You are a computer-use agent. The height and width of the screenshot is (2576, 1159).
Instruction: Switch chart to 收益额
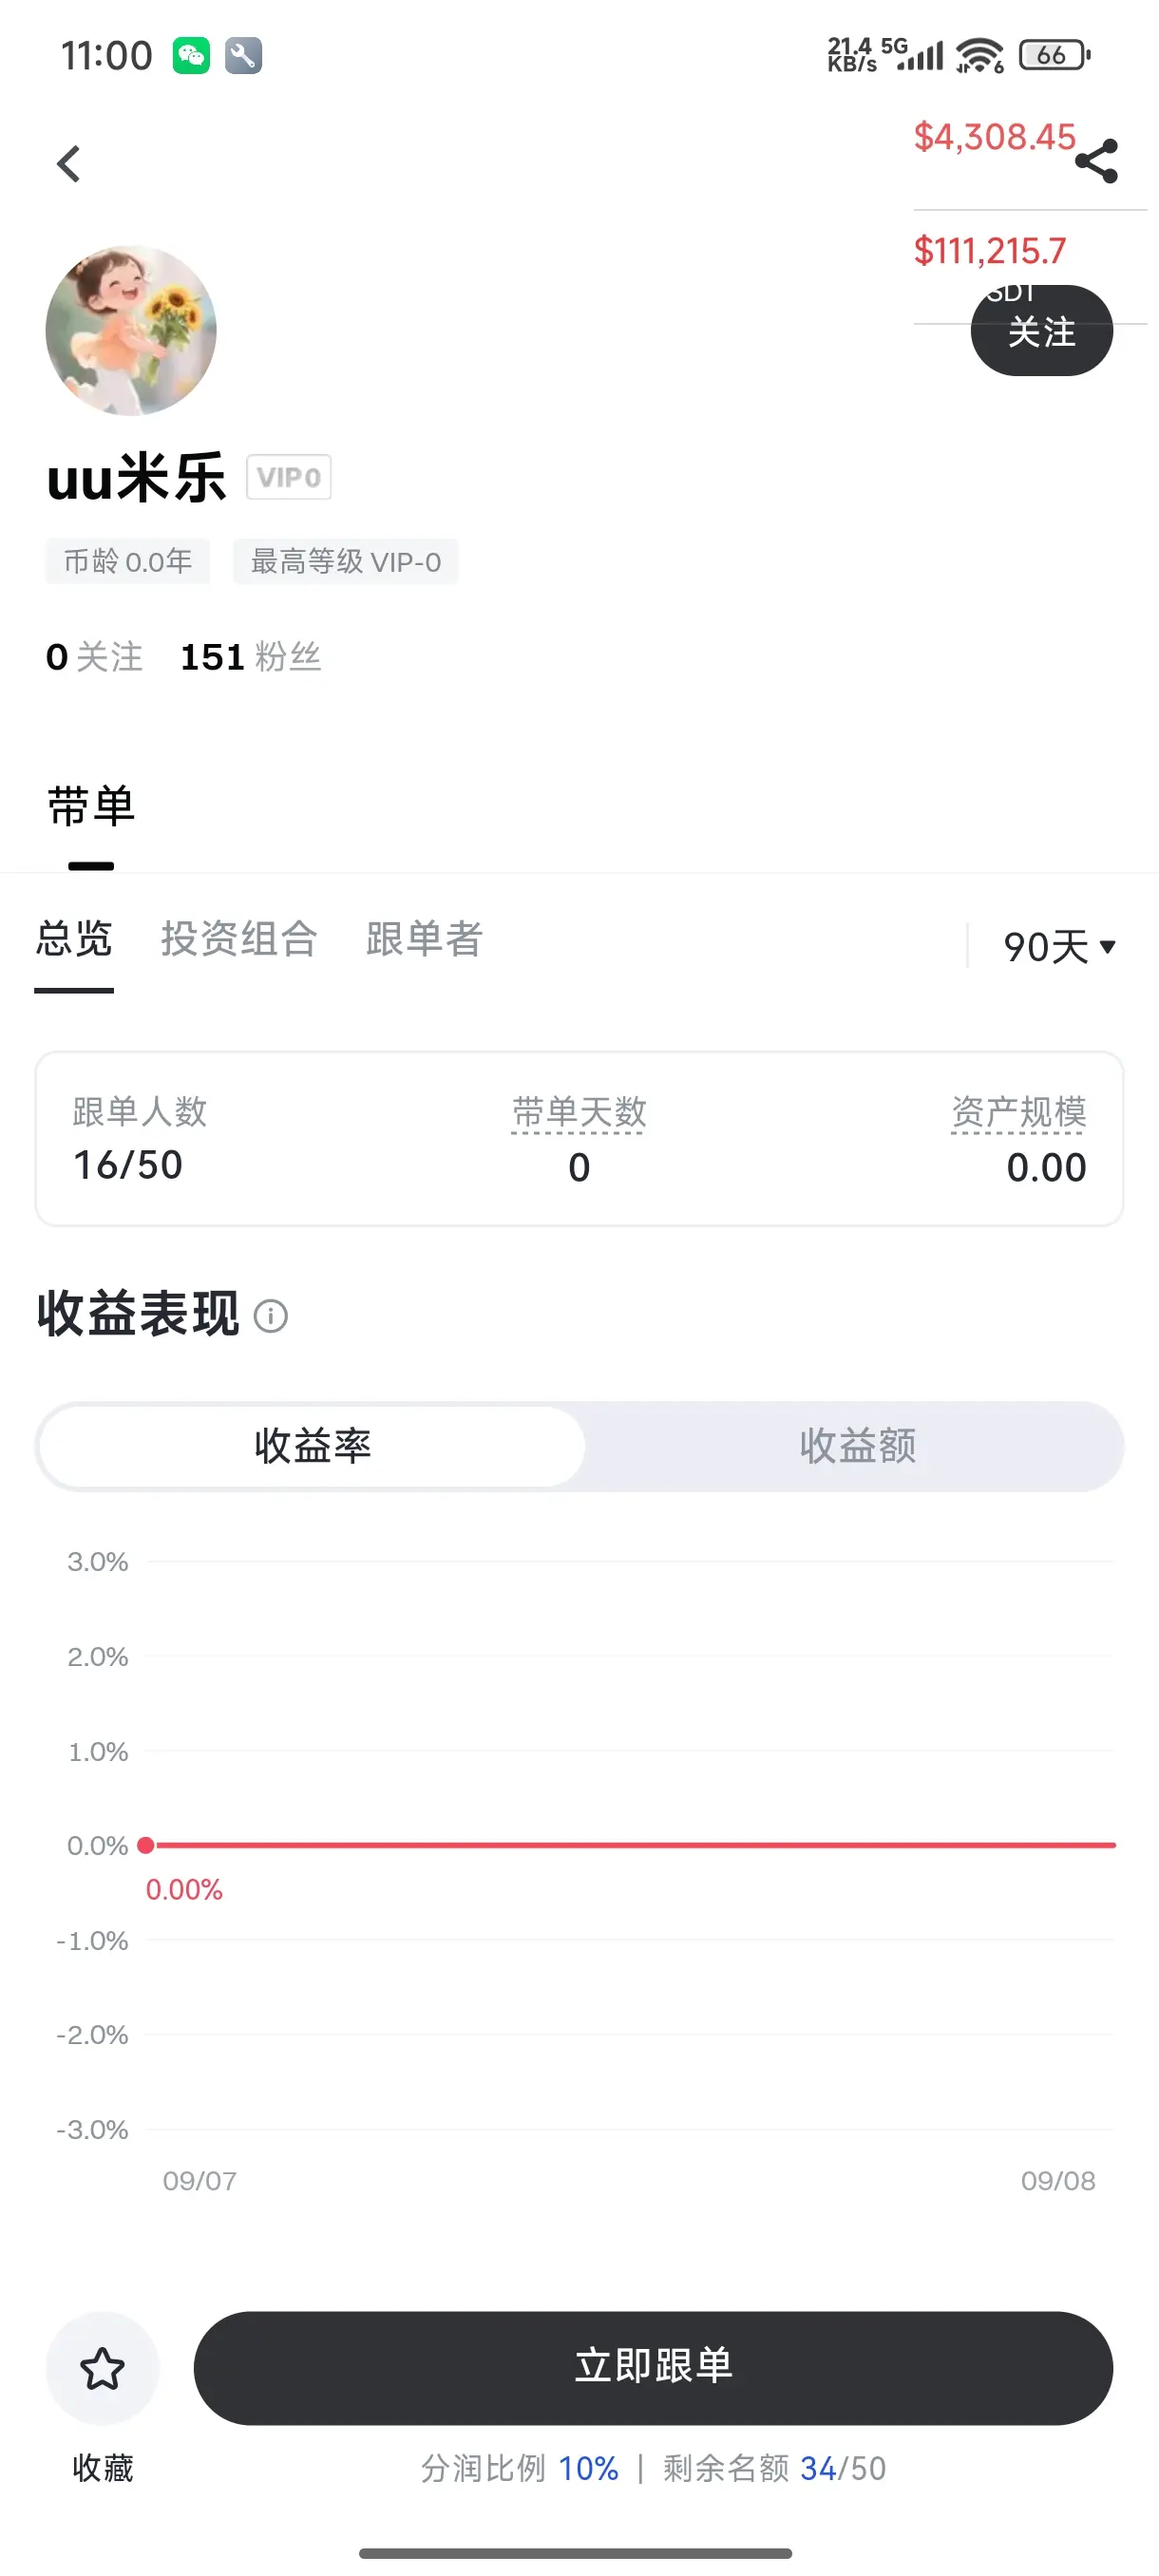(857, 1446)
